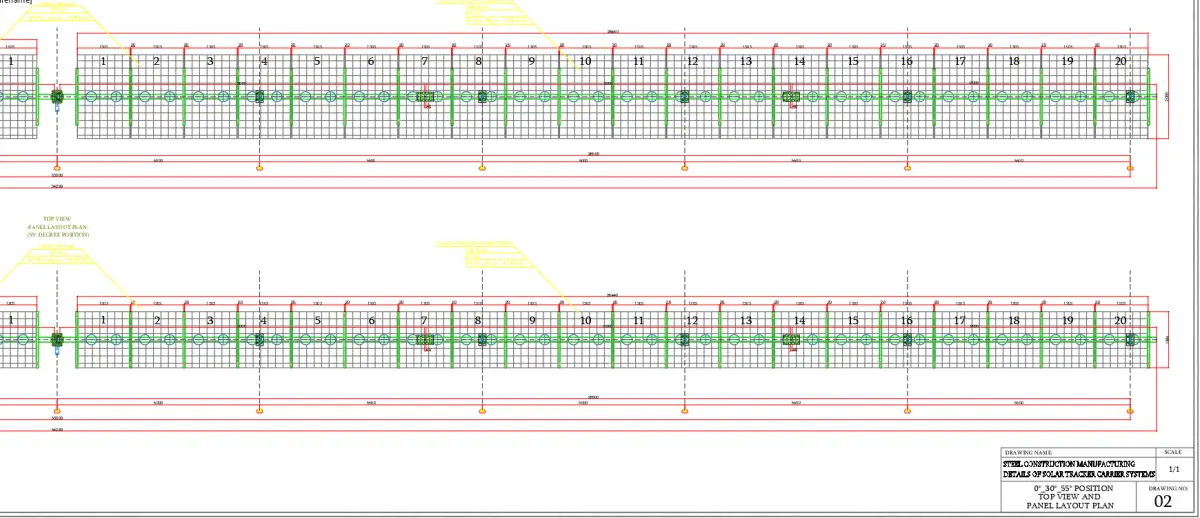Click panel number 2 in the lower layout
The image size is (1200, 518).
tap(157, 320)
